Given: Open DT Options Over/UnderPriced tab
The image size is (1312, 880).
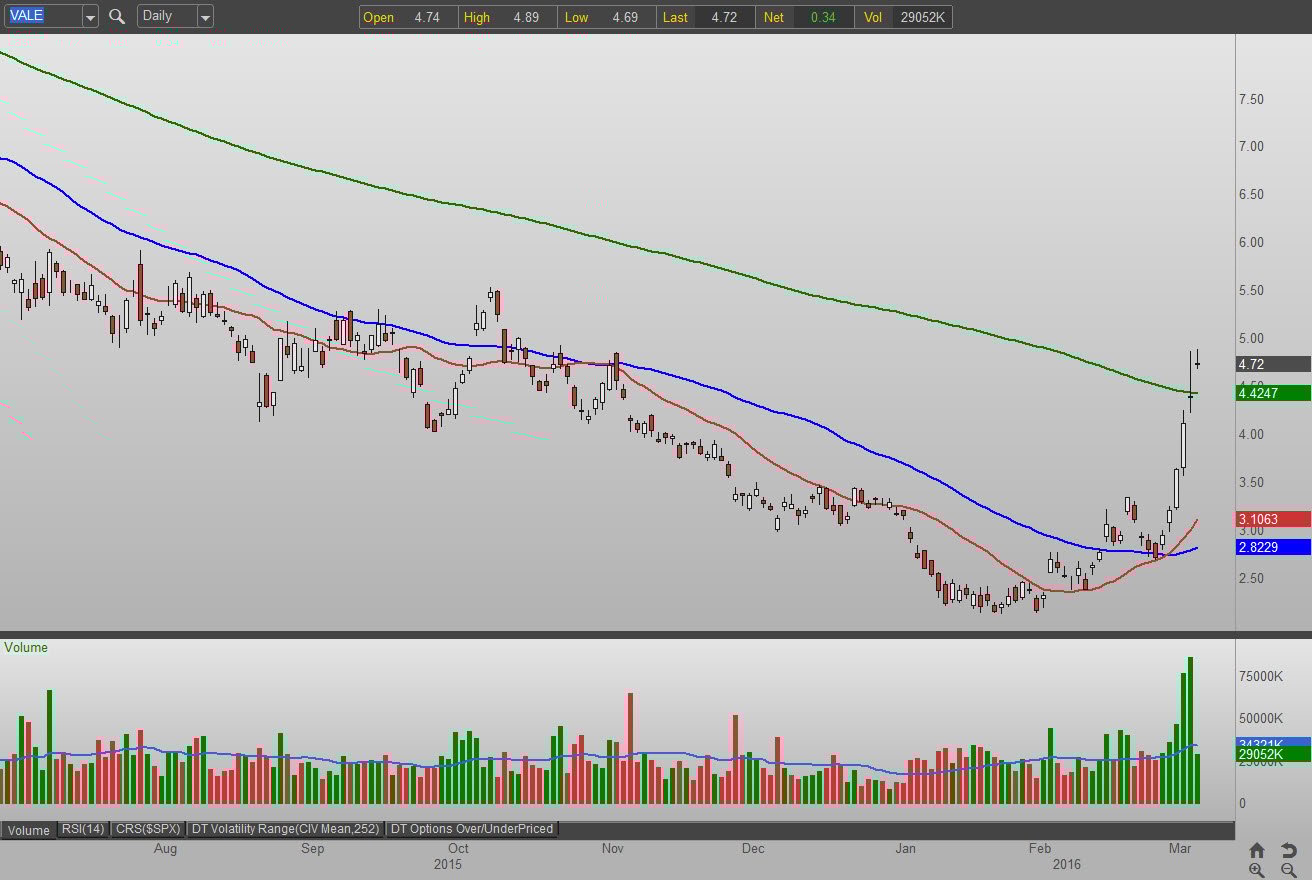Looking at the screenshot, I should click(x=471, y=829).
